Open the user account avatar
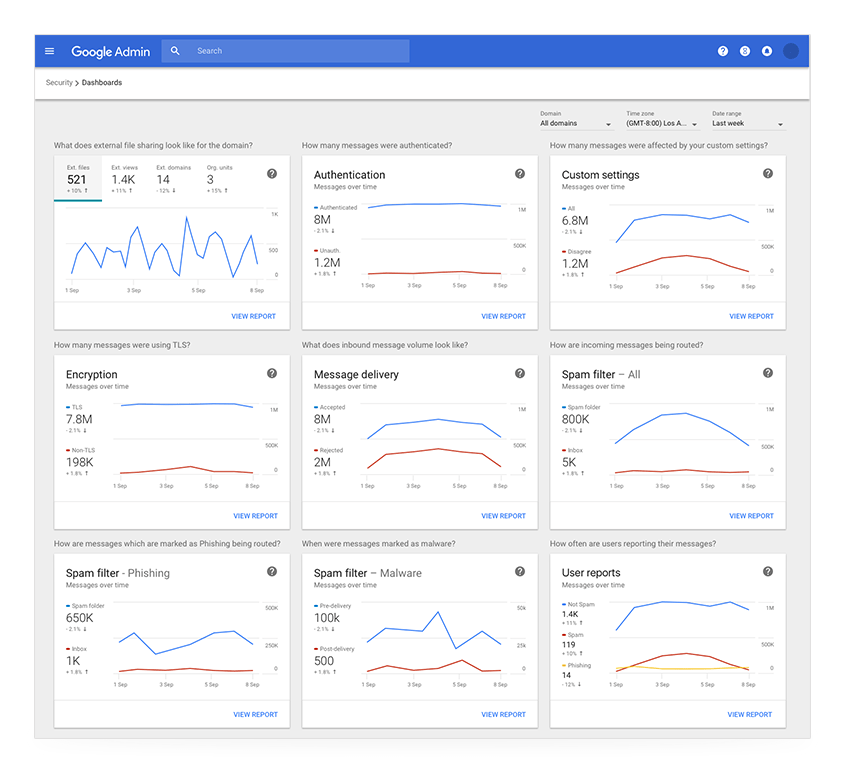Viewport: 845px width, 773px height. [x=791, y=51]
